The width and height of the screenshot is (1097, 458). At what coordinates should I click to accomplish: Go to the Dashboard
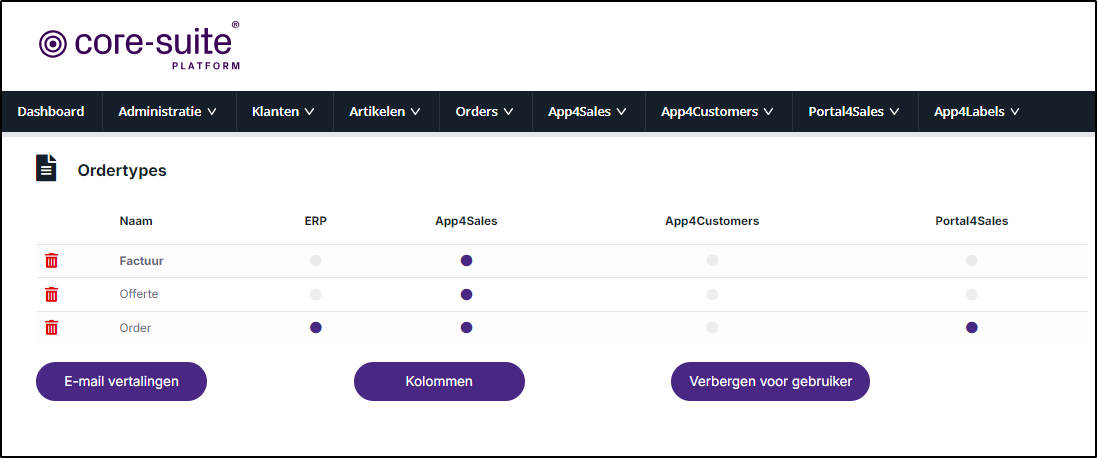[51, 111]
